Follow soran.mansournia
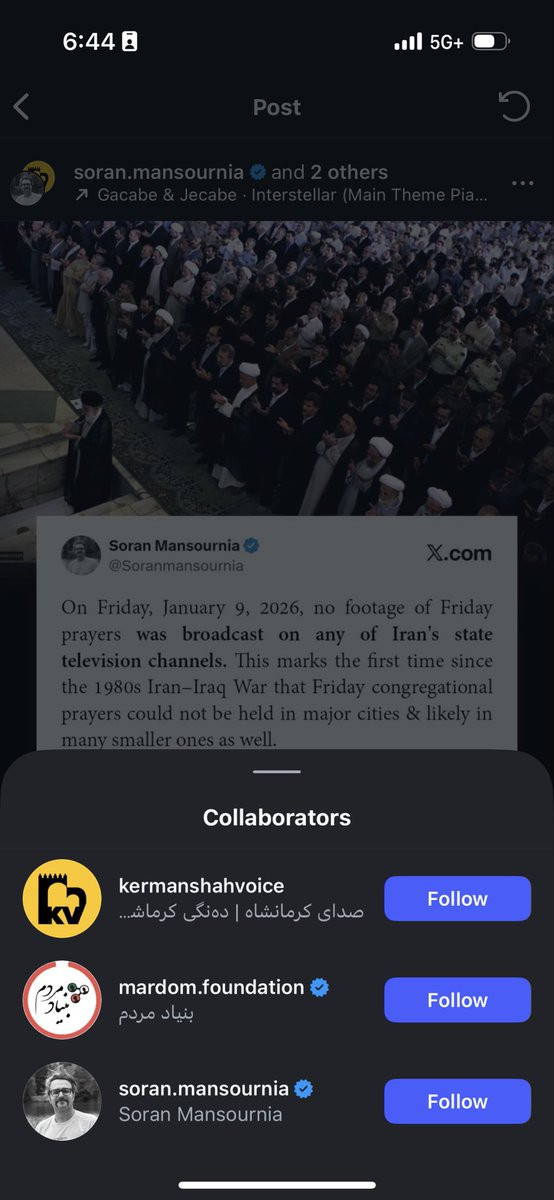This screenshot has height=1200, width=554. point(457,1101)
